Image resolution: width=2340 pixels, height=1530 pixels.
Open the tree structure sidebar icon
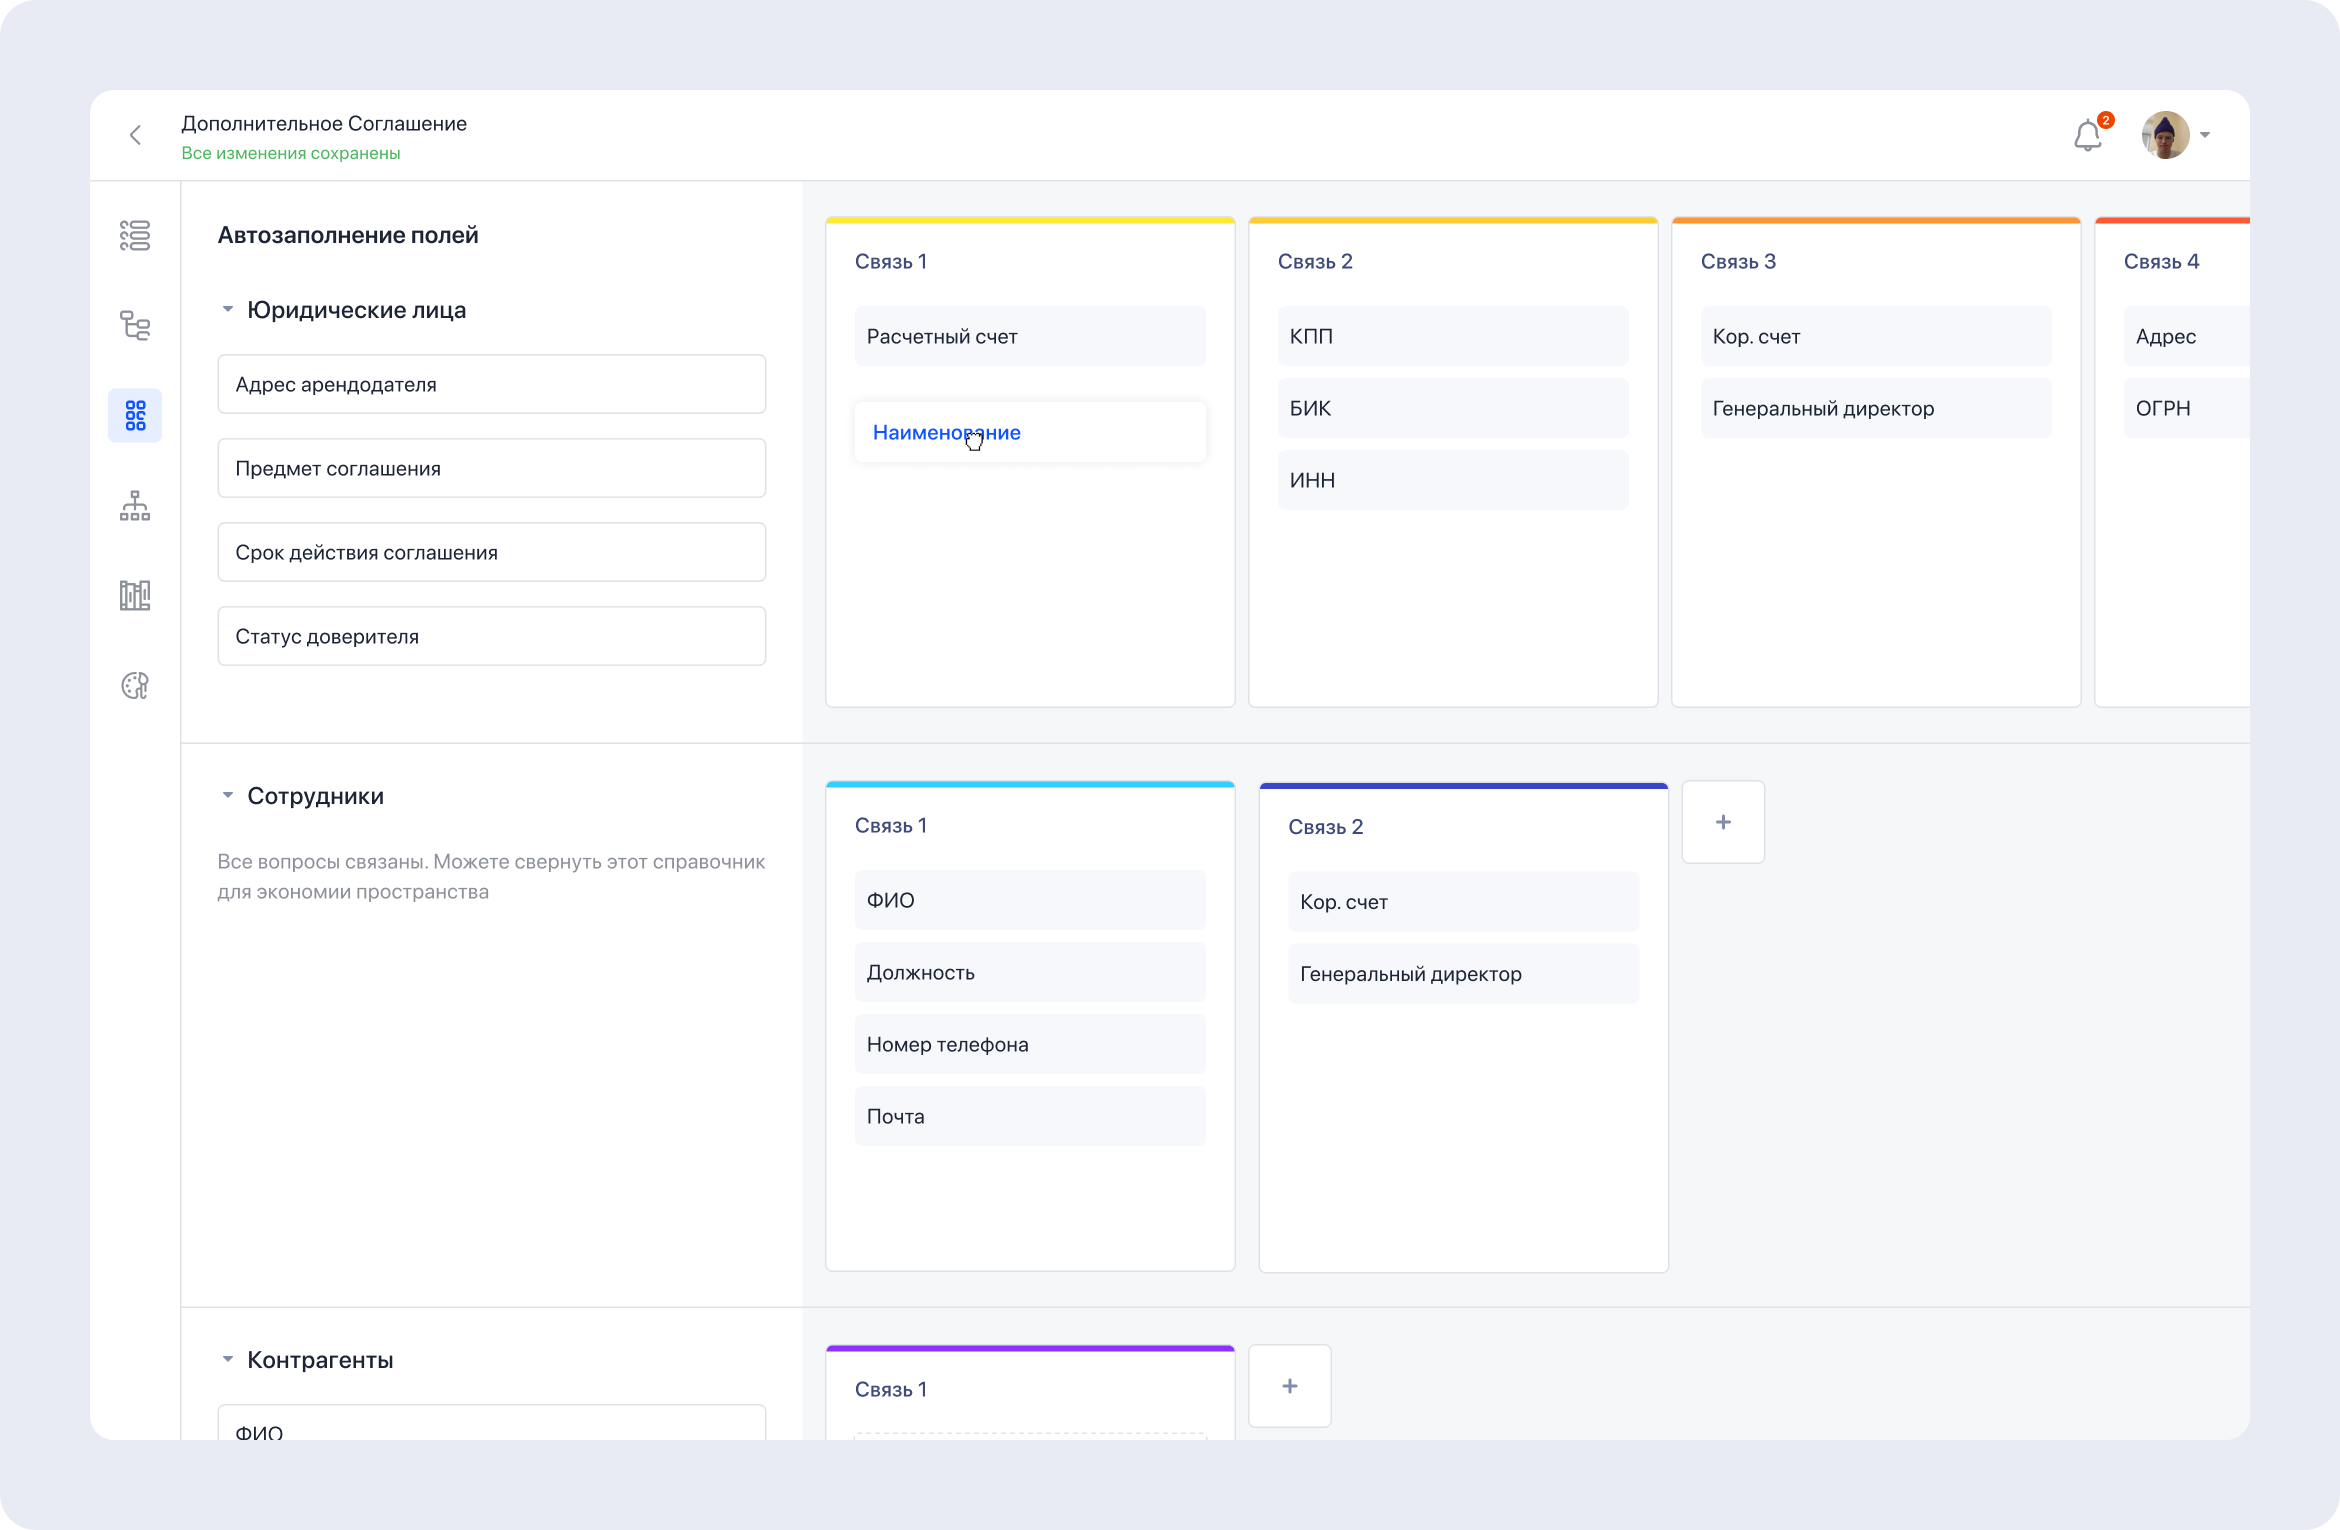point(135,326)
